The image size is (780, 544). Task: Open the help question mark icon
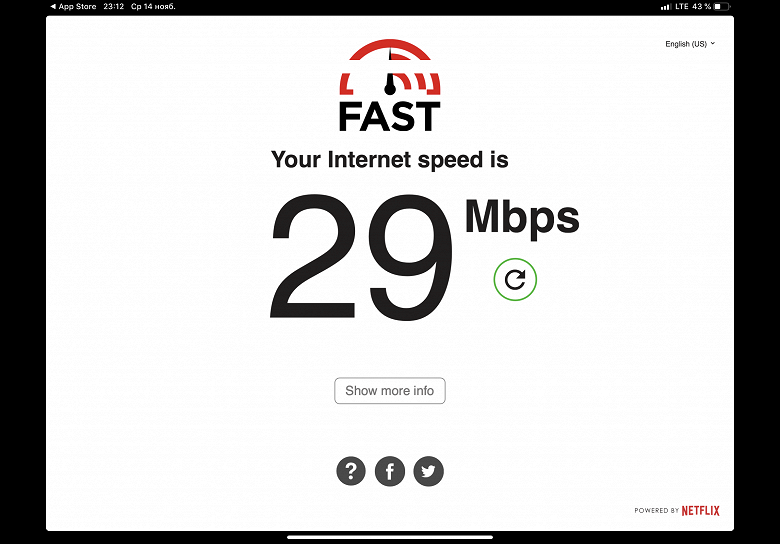(x=351, y=471)
